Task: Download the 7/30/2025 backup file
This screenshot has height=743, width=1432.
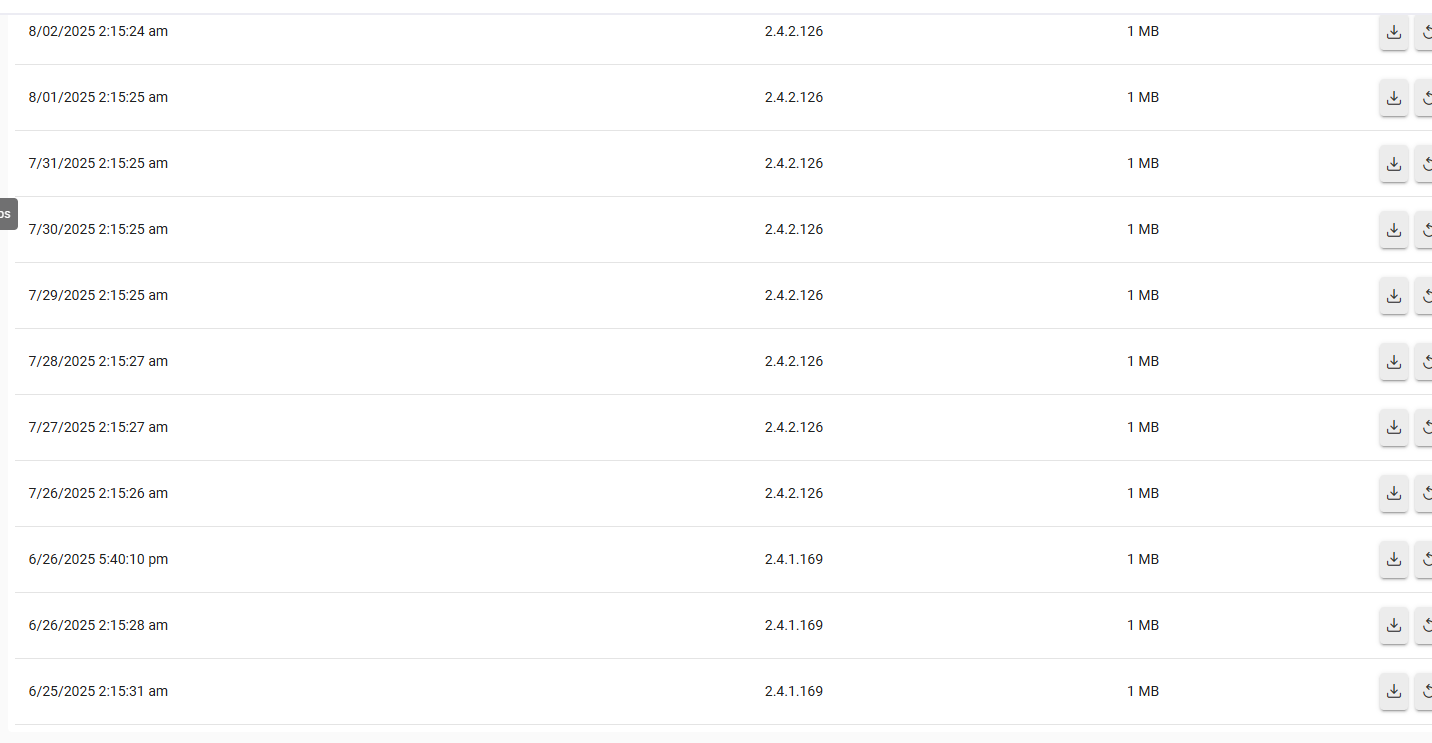Action: point(1393,230)
